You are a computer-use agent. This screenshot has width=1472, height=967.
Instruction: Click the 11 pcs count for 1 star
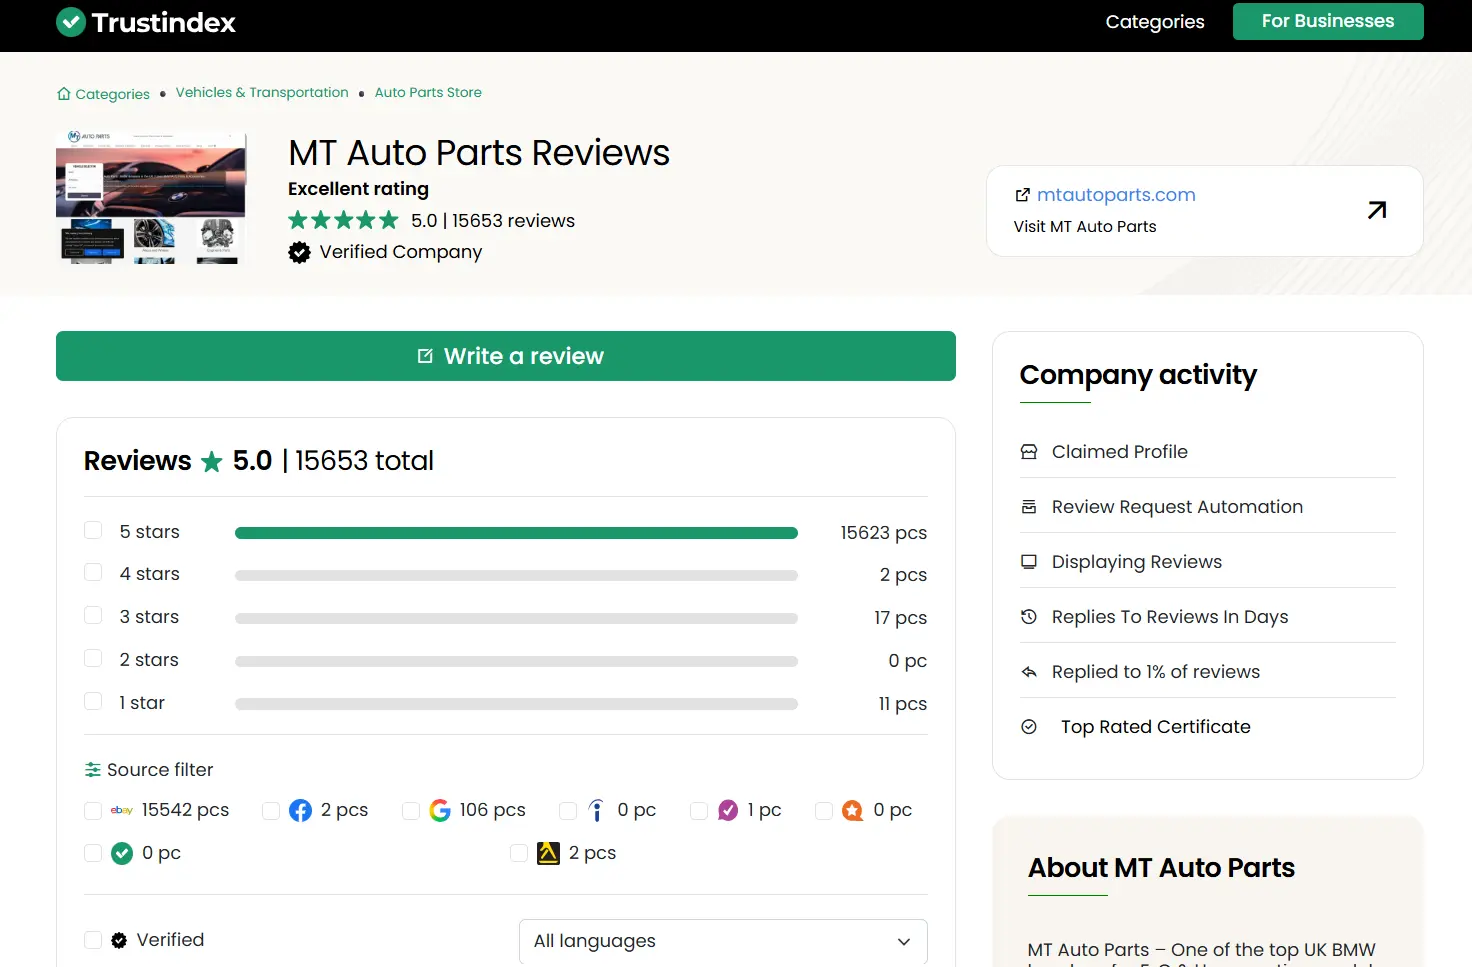(902, 704)
